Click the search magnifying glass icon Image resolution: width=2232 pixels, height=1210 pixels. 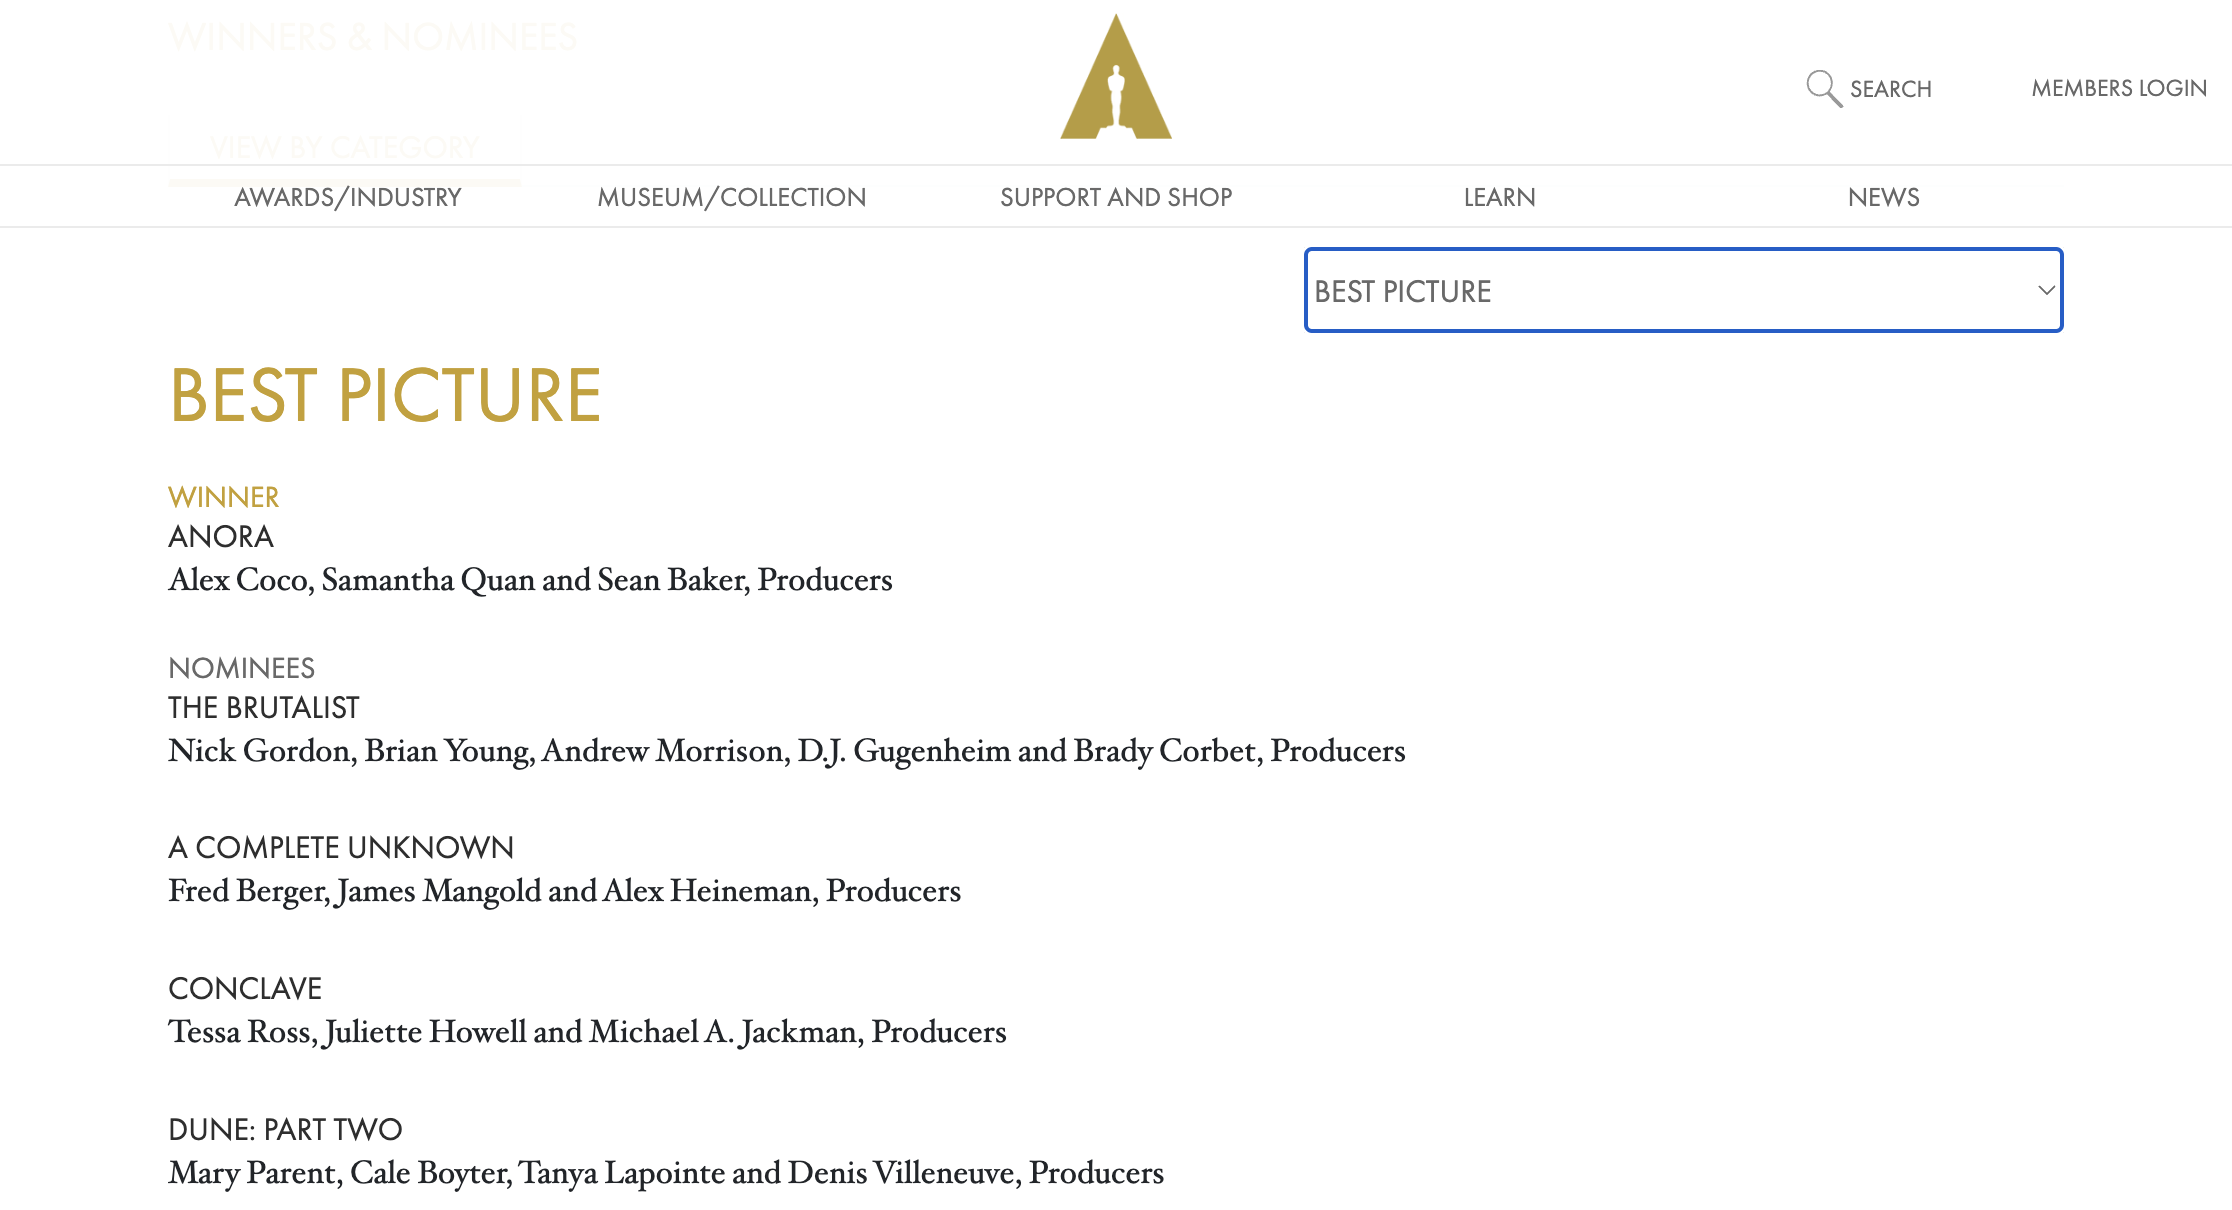[1824, 88]
